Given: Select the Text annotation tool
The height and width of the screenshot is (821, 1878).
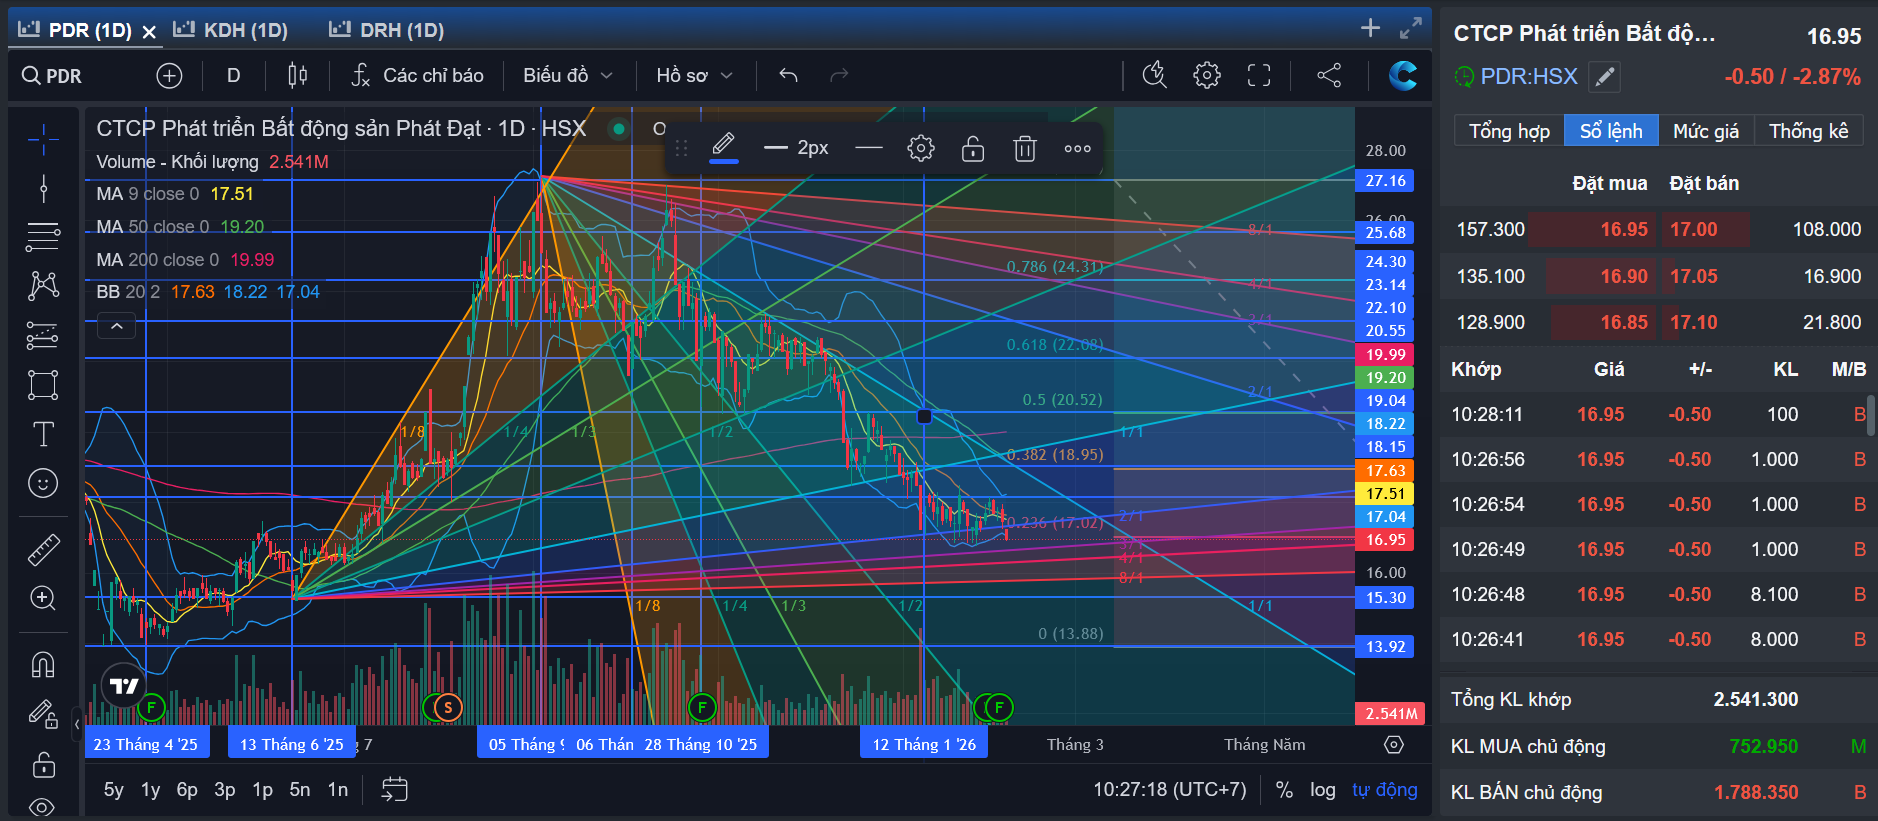Looking at the screenshot, I should point(43,434).
